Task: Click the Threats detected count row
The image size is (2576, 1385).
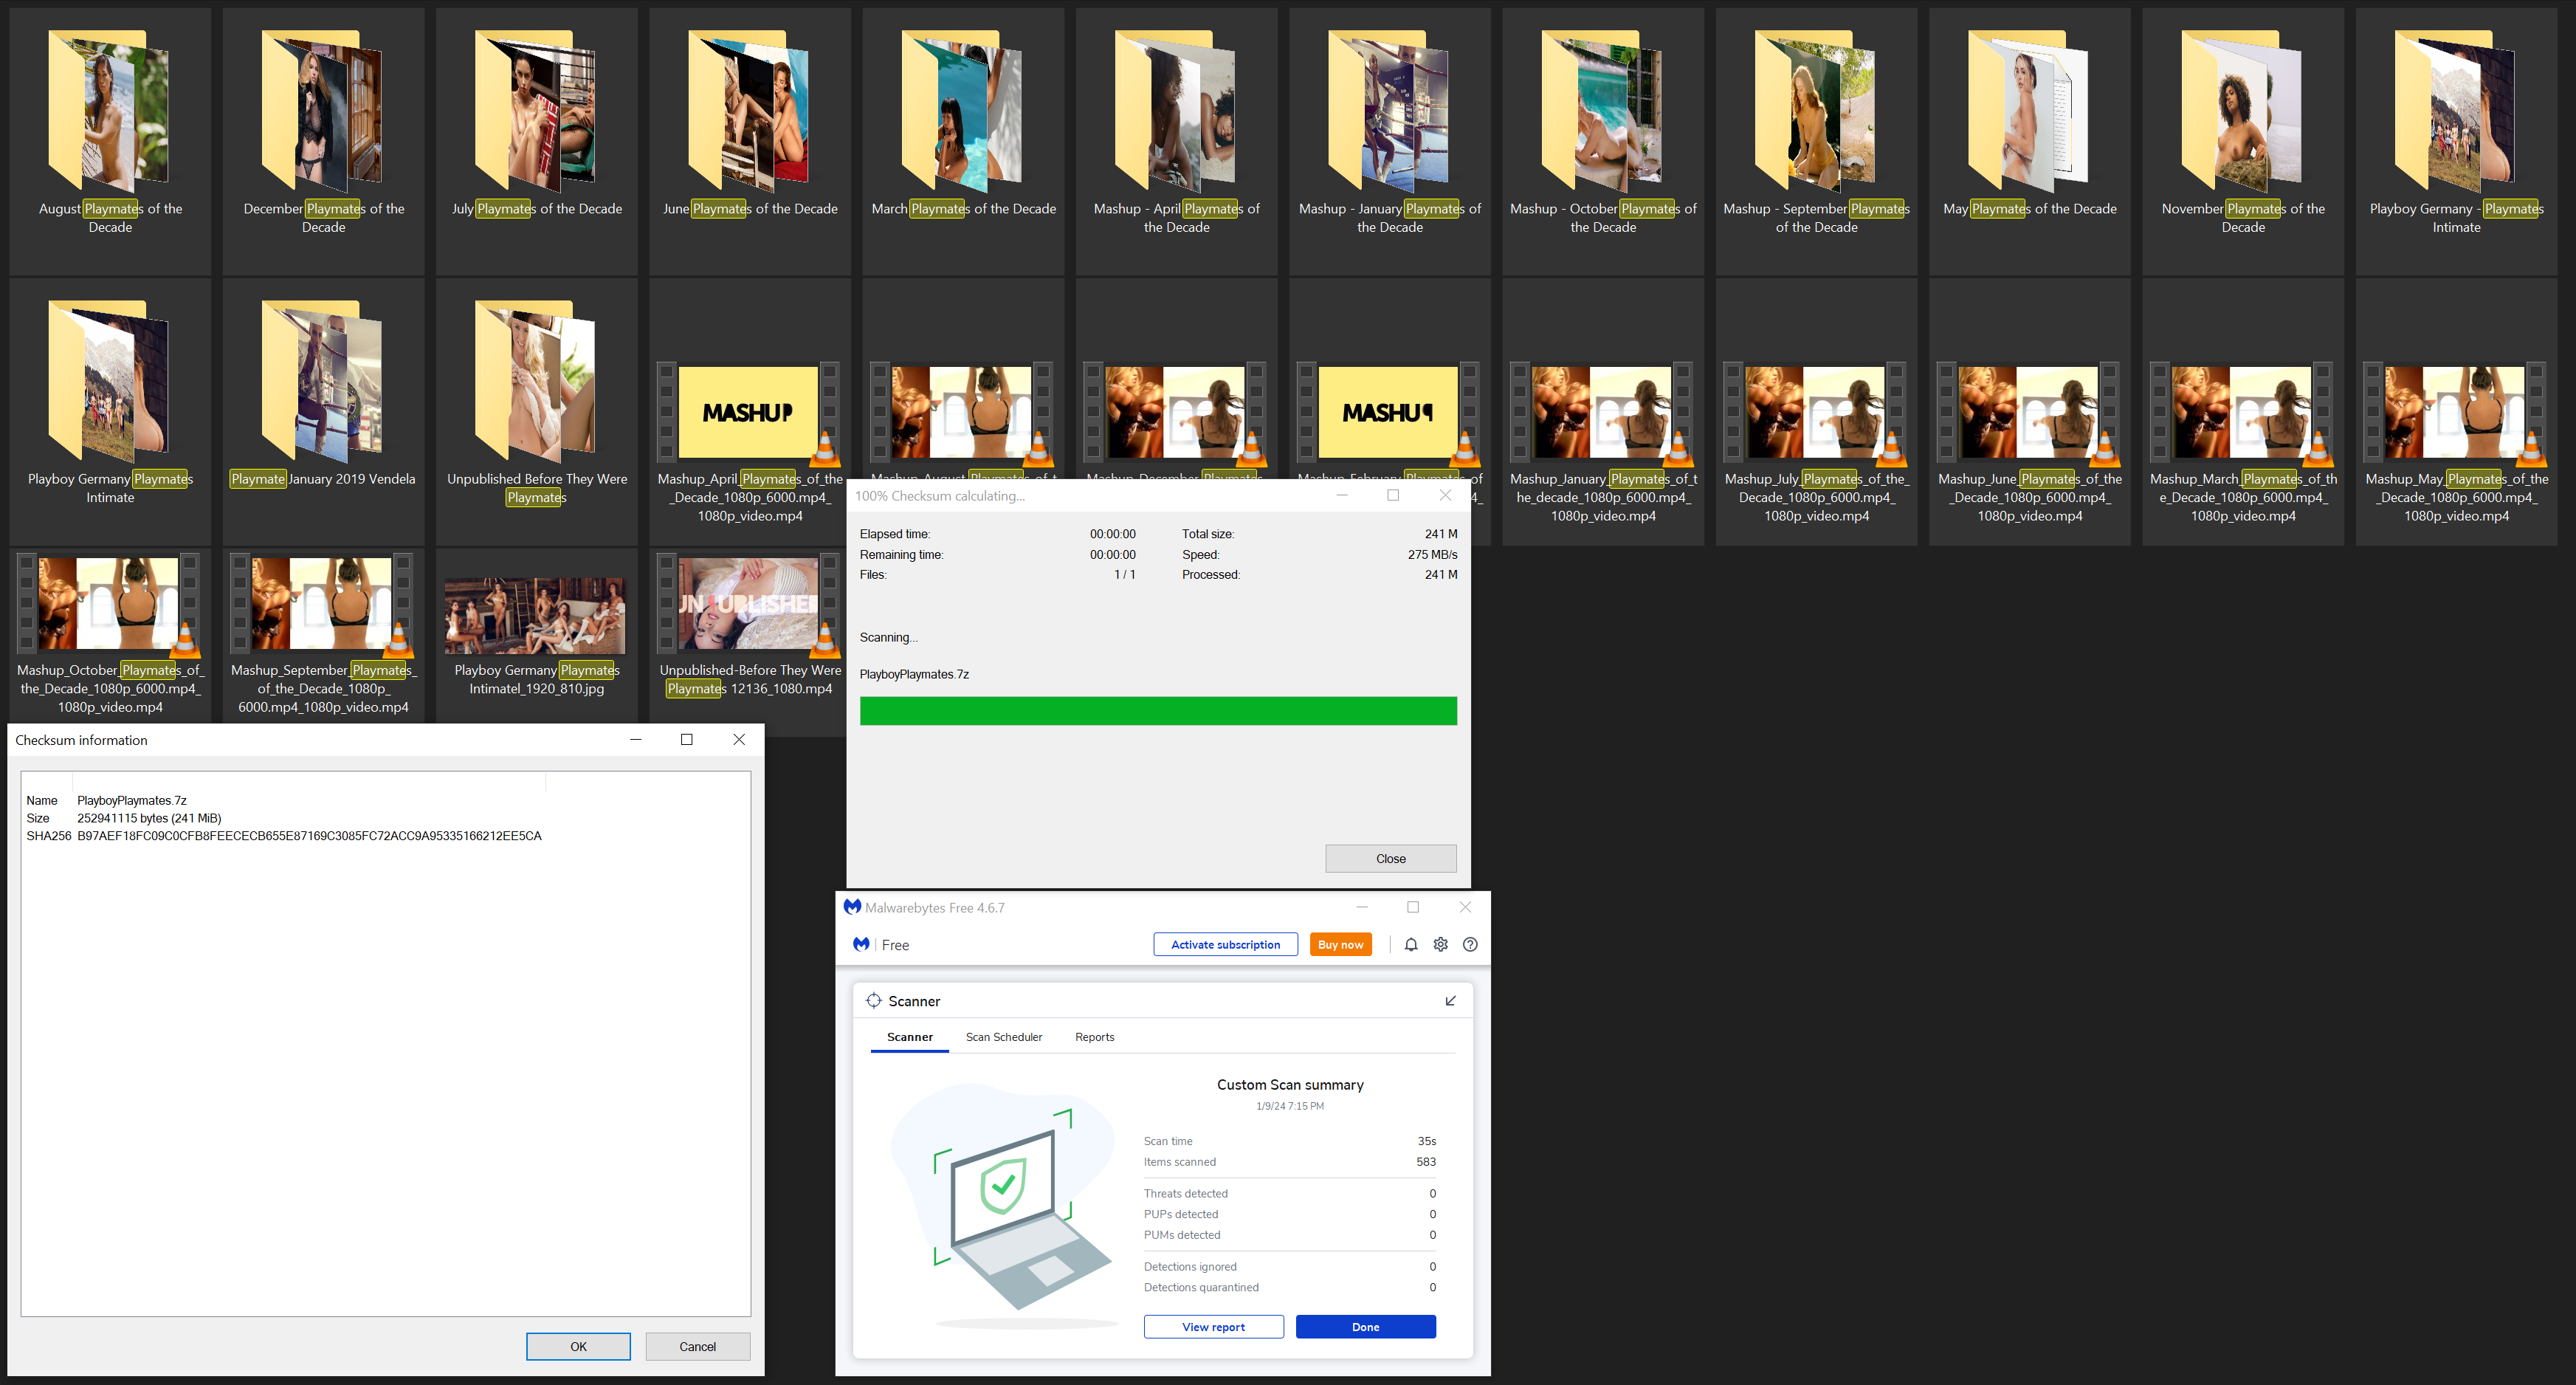Action: pyautogui.click(x=1290, y=1193)
